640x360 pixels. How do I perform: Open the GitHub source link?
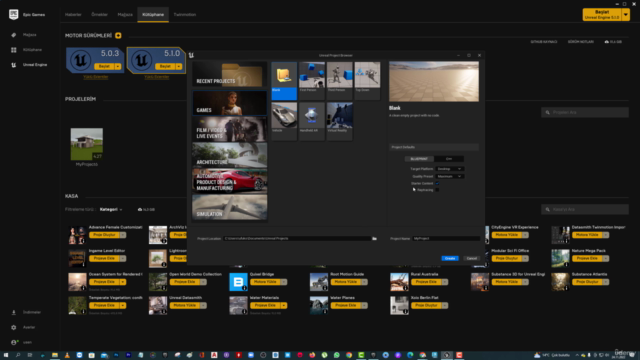point(544,42)
